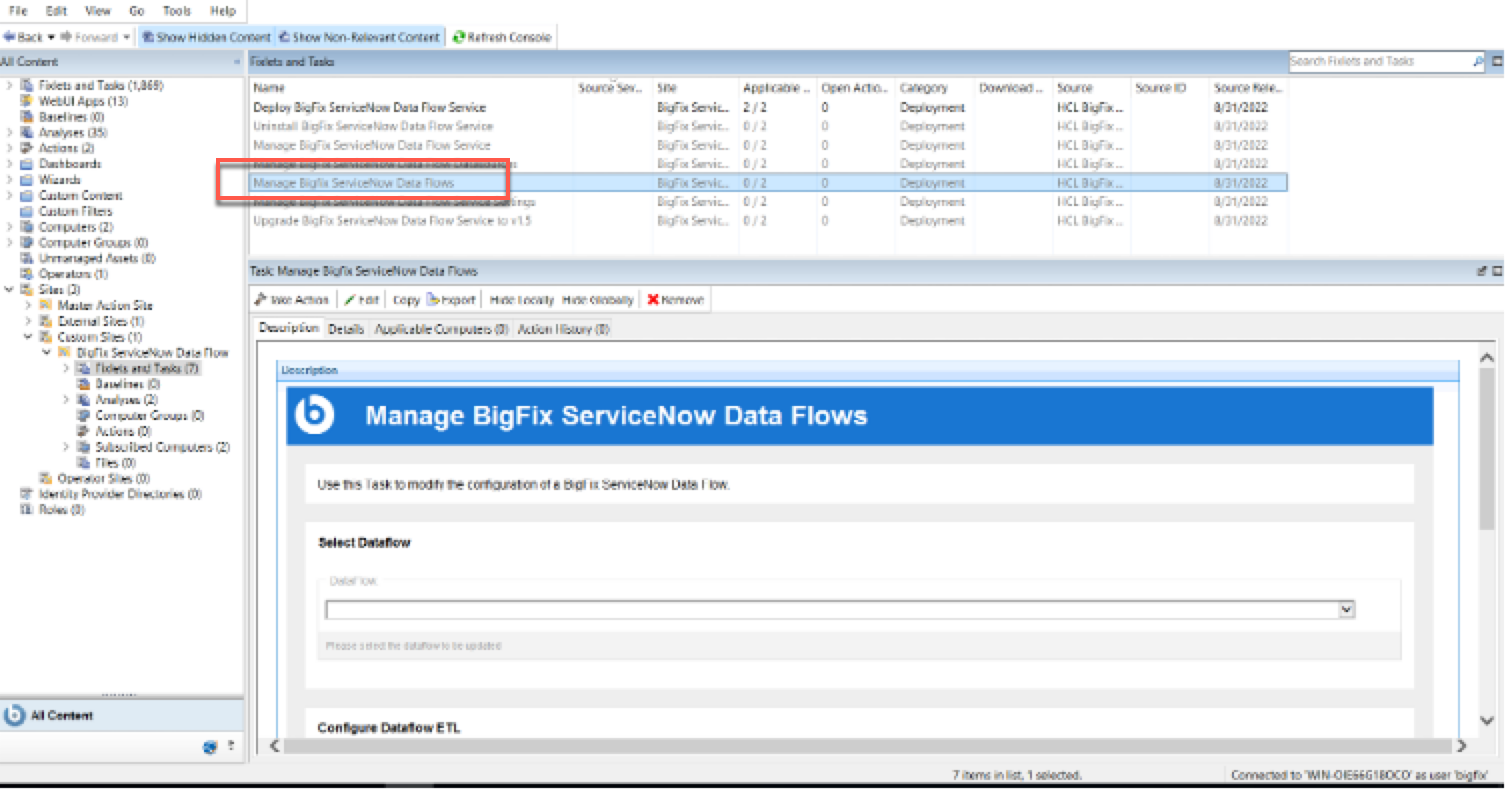Image resolution: width=1510 pixels, height=790 pixels.
Task: Select the Wizards folder icon
Action: point(27,180)
